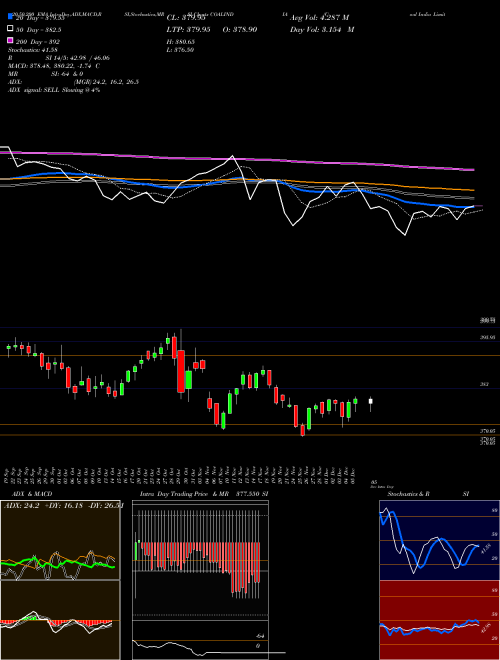Image resolution: width=500 pixels, height=660 pixels.
Task: Click the blue Stochastics chart panel
Action: (x=439, y=540)
